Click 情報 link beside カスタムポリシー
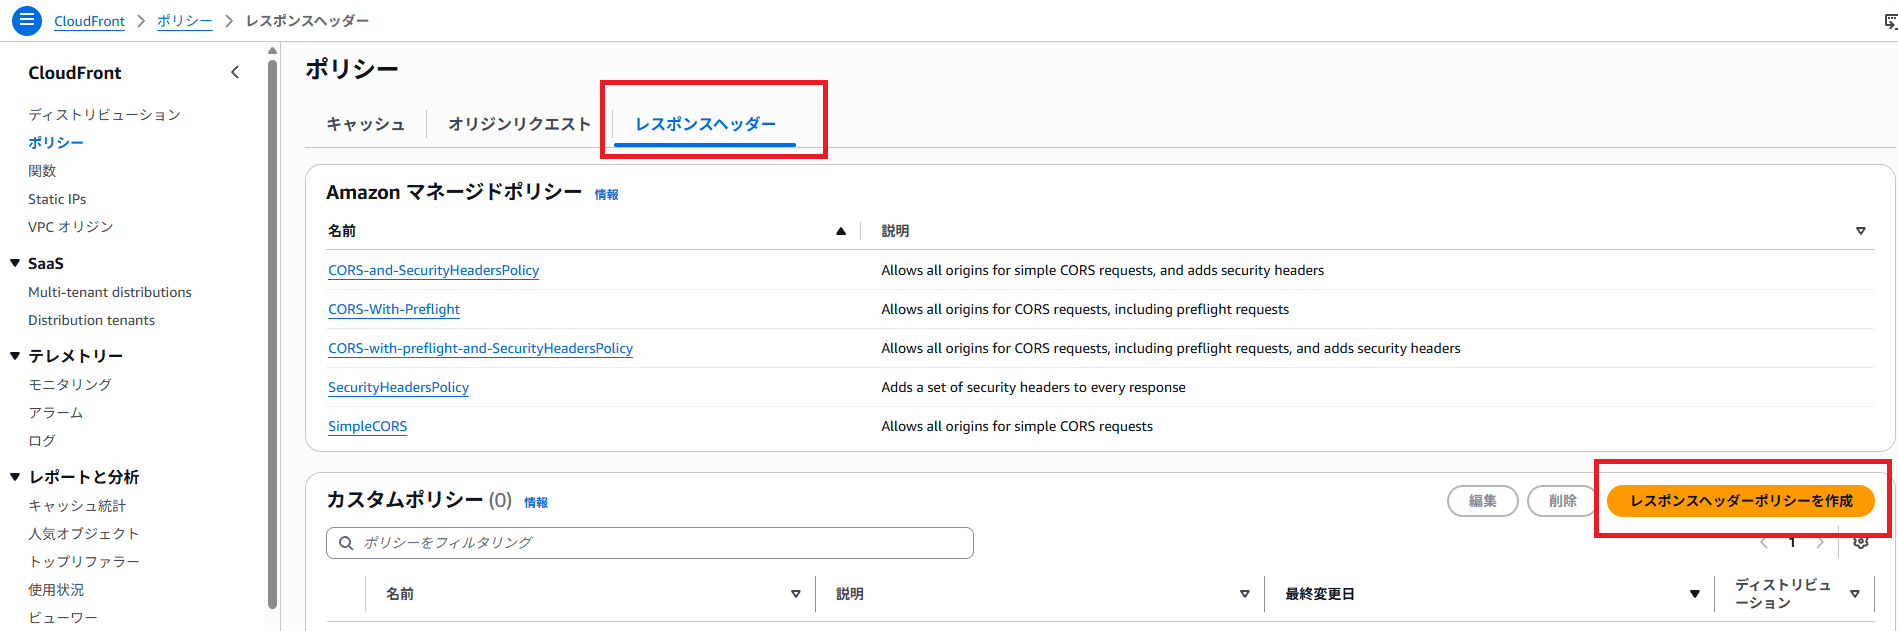The width and height of the screenshot is (1898, 631). click(536, 503)
